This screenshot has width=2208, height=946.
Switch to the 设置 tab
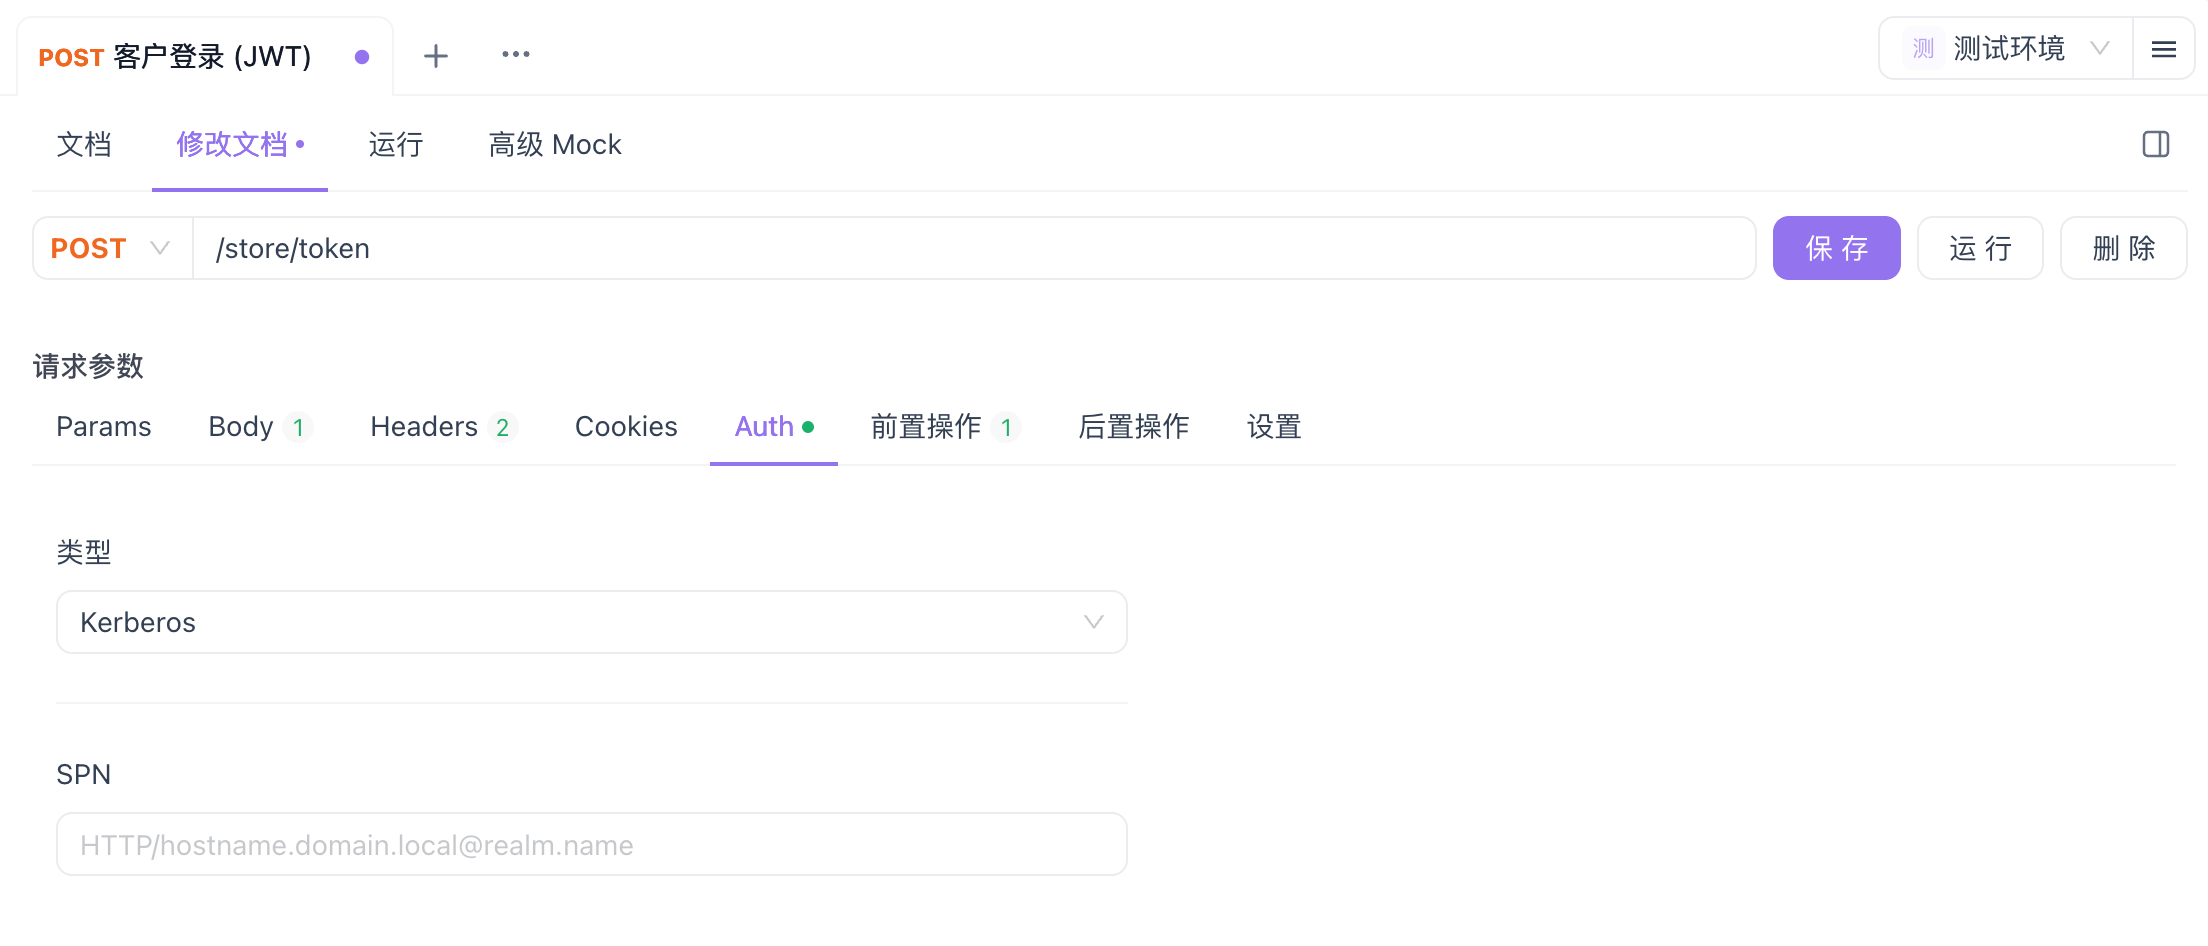[x=1274, y=426]
